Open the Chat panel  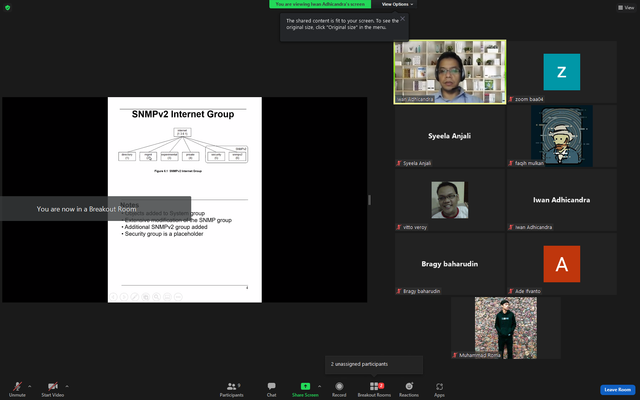pos(271,389)
